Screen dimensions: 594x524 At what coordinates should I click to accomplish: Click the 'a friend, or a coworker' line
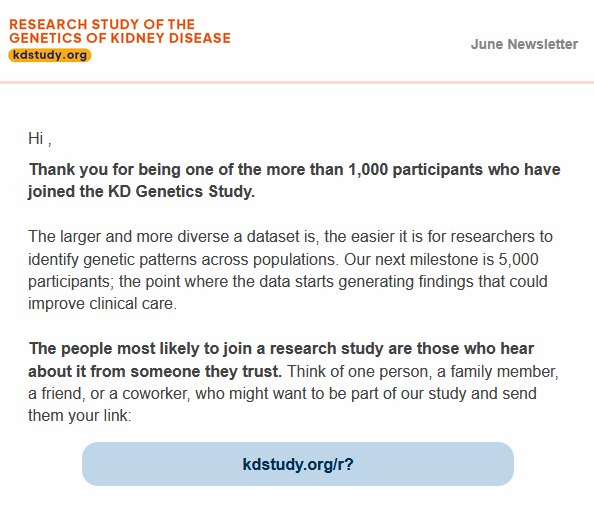pyautogui.click(x=282, y=393)
